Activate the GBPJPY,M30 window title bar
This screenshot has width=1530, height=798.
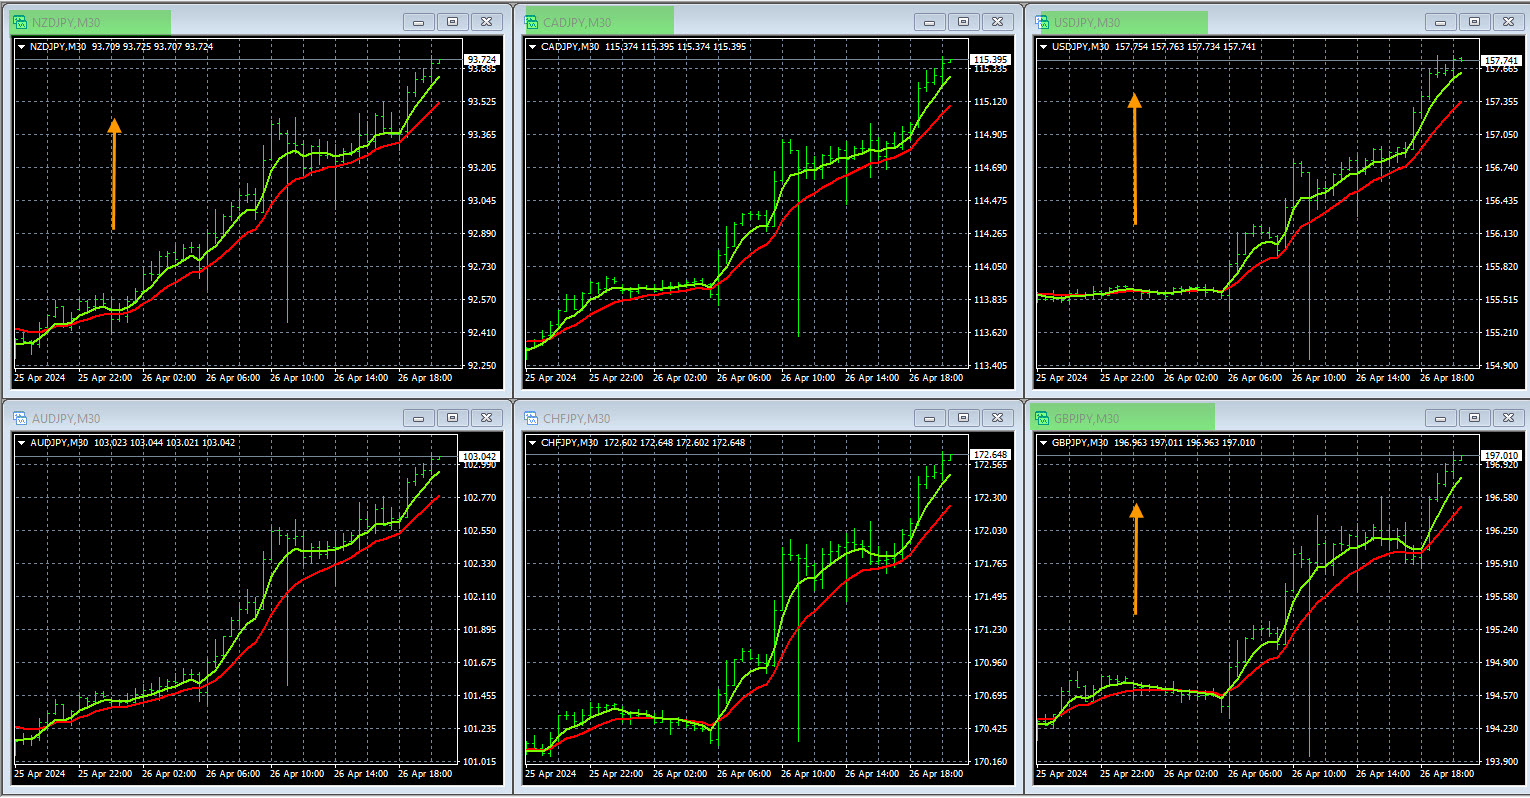1250,418
